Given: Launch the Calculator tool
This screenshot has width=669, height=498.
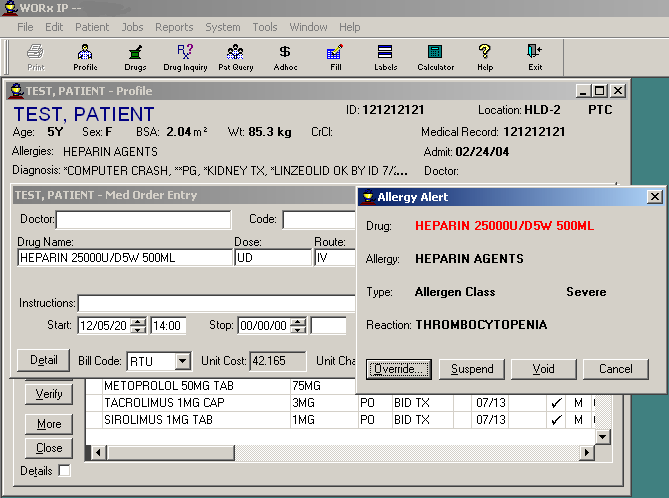Looking at the screenshot, I should (x=435, y=57).
